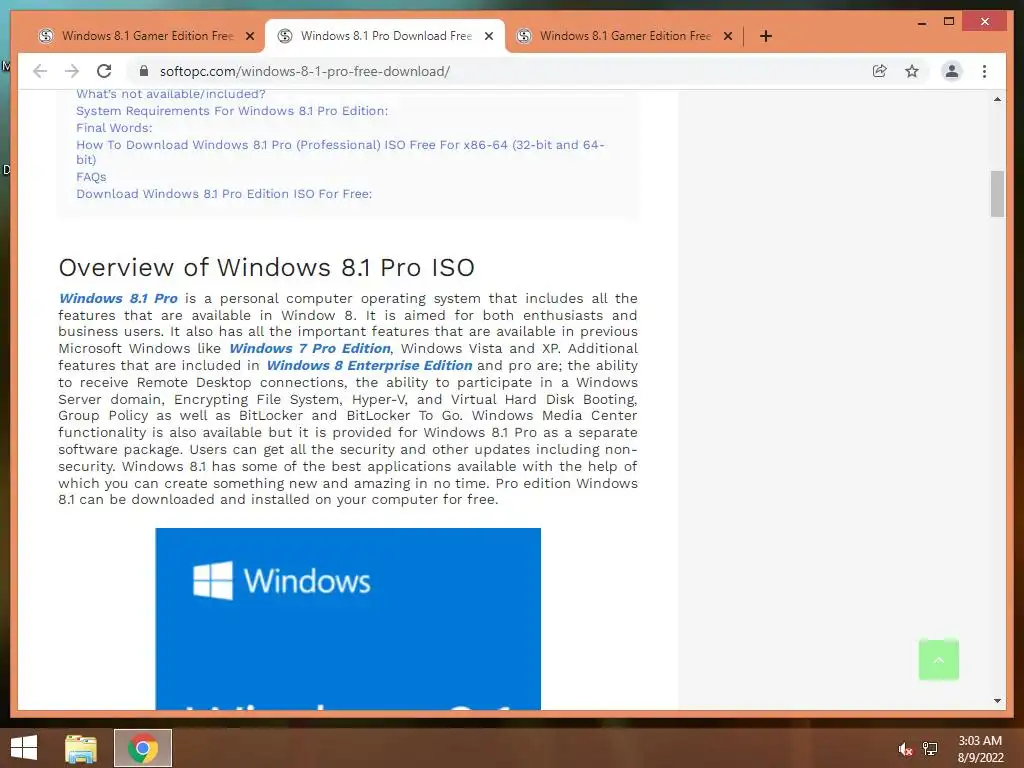View site security lock information
This screenshot has height=768, width=1024.
pos(144,71)
